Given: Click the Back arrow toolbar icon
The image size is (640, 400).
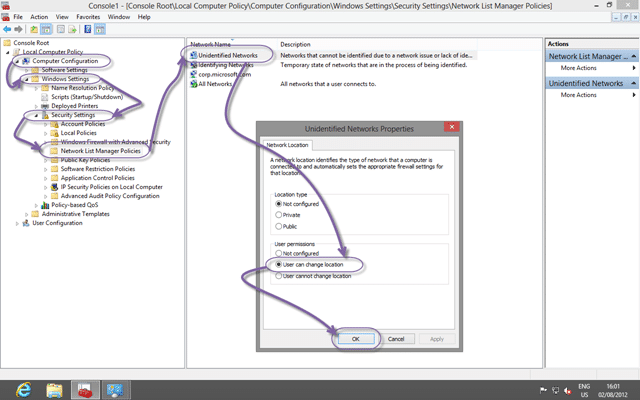Looking at the screenshot, I should 7,29.
